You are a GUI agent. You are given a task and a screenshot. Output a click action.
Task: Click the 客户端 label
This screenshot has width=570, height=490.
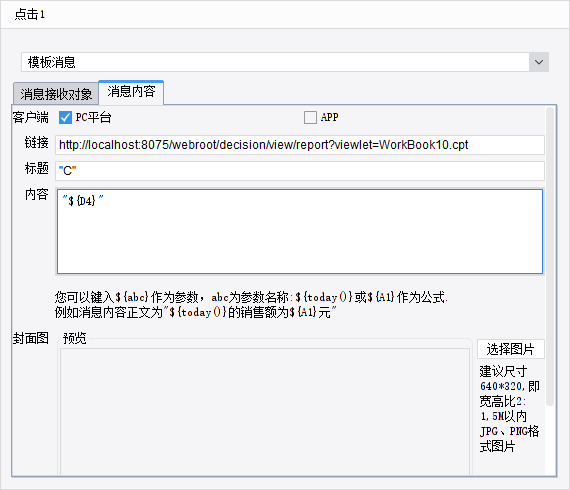[x=31, y=117]
